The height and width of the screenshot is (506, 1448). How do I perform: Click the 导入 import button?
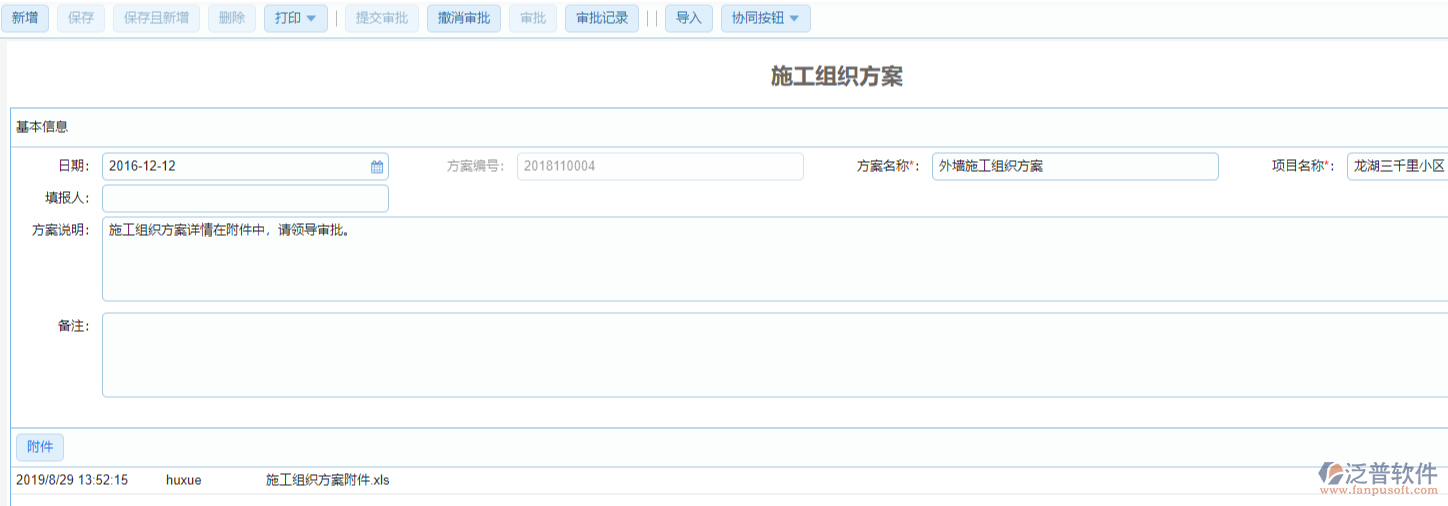point(688,18)
